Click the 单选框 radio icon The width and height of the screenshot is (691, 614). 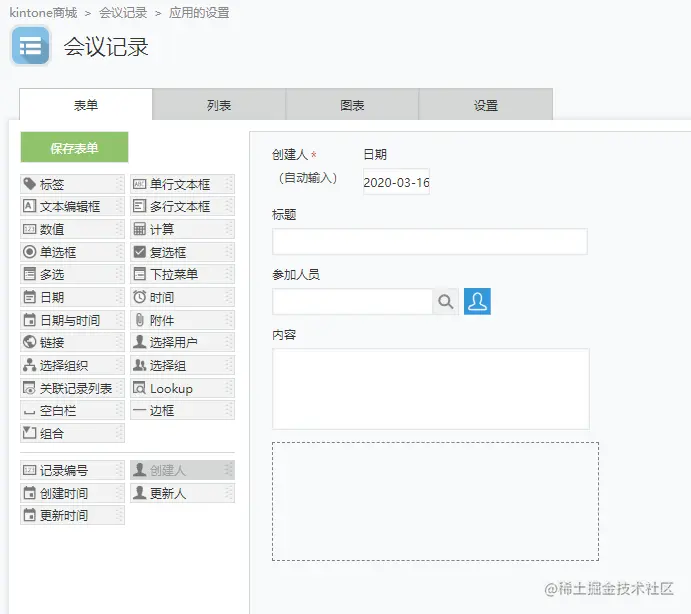click(x=30, y=252)
